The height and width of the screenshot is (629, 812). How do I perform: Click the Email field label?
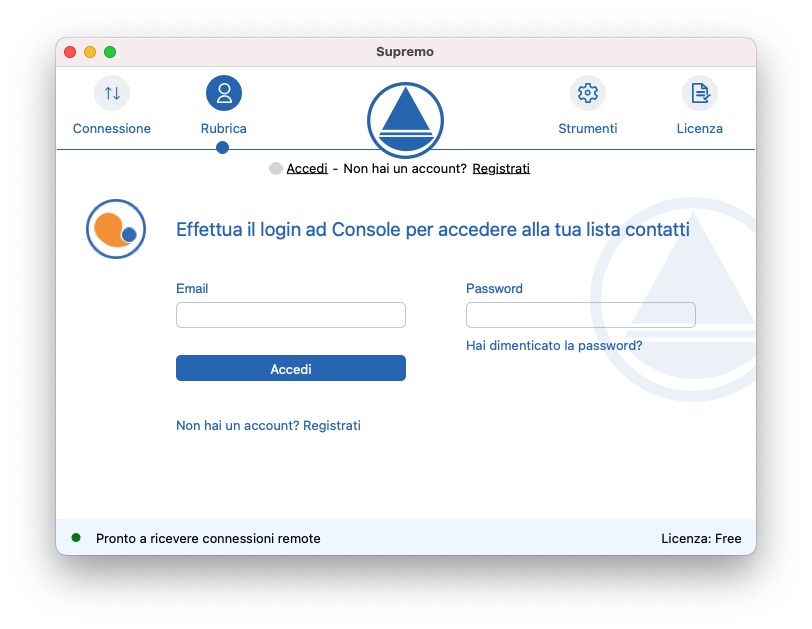tap(192, 288)
